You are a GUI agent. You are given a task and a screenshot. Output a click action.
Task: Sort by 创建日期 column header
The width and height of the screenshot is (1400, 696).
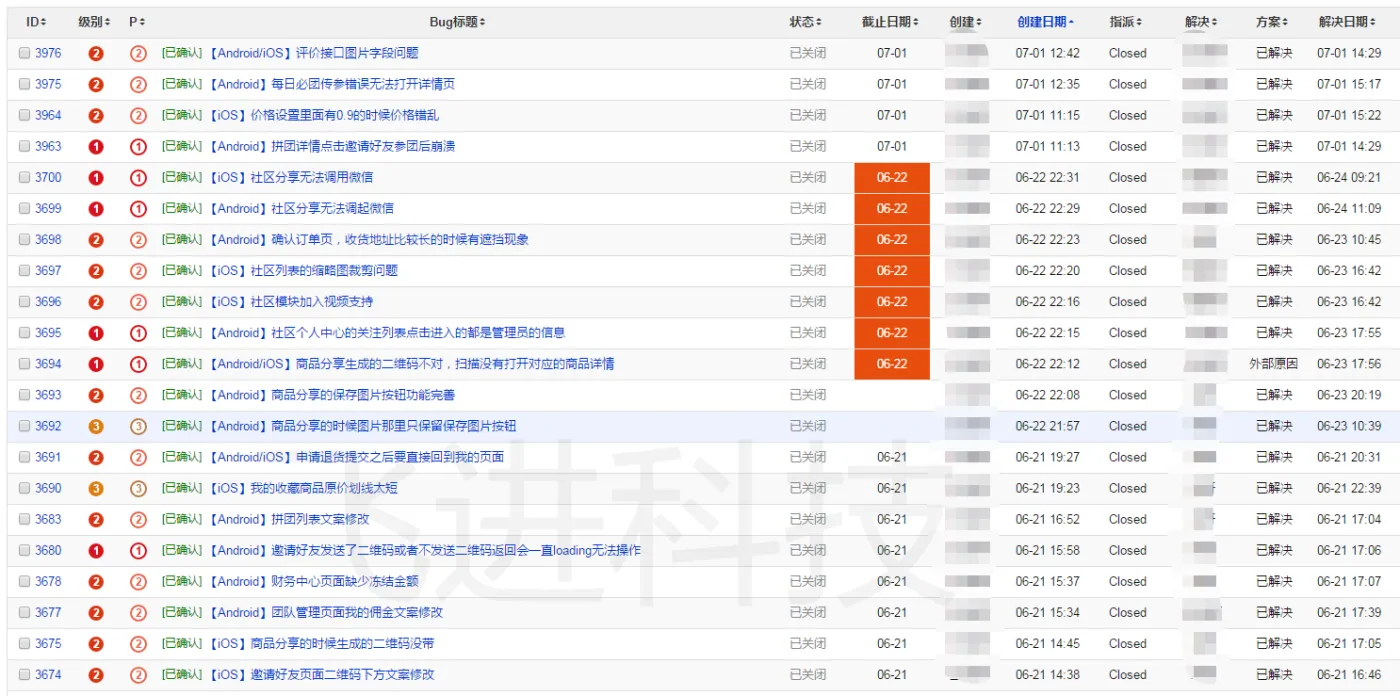click(x=1042, y=22)
